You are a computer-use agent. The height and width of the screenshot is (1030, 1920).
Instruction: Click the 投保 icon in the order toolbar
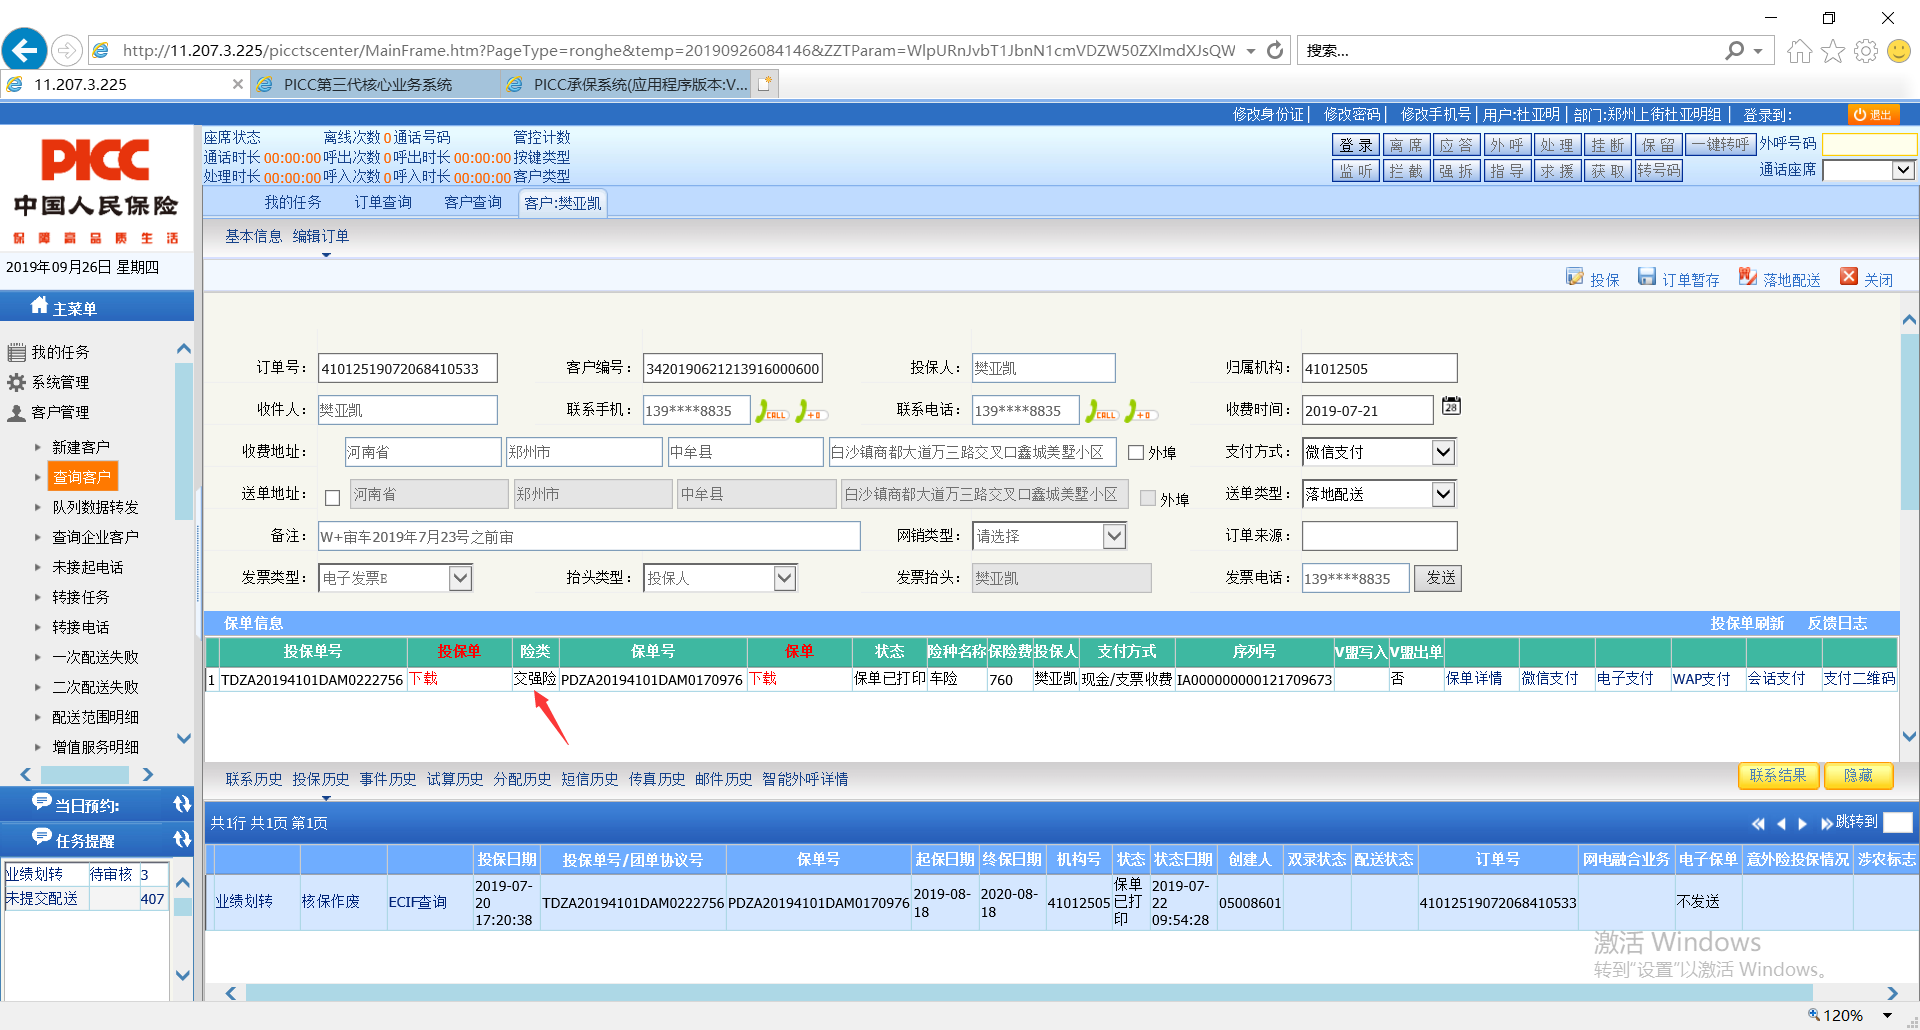coord(1575,277)
